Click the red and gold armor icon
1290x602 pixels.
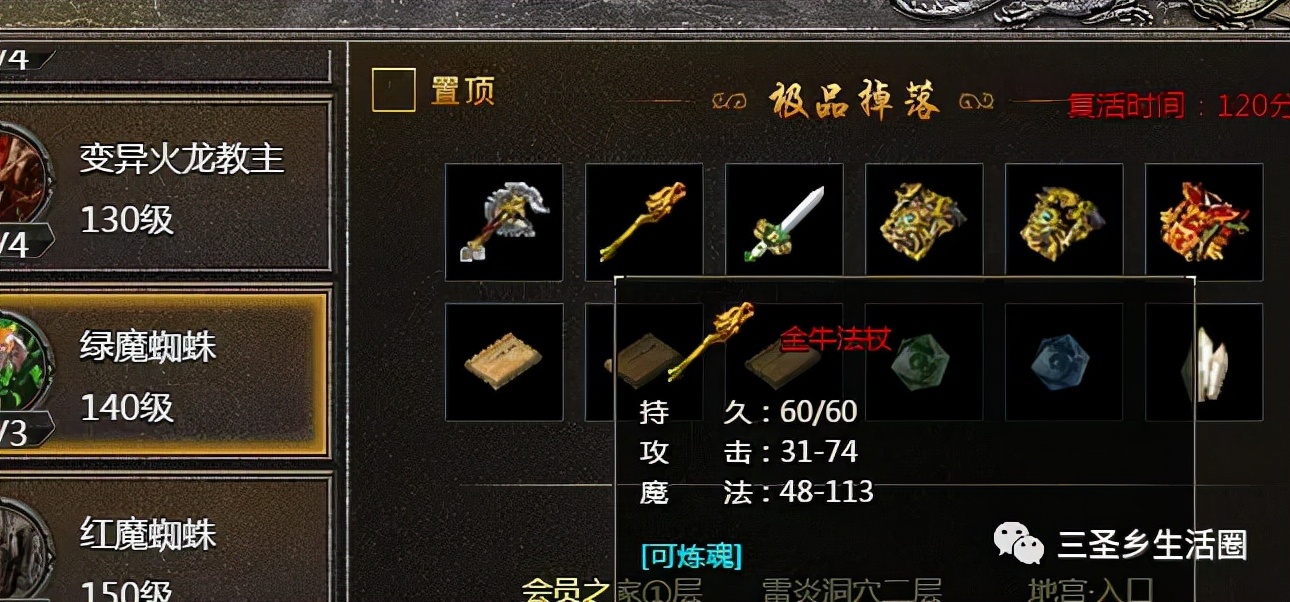pyautogui.click(x=1204, y=222)
